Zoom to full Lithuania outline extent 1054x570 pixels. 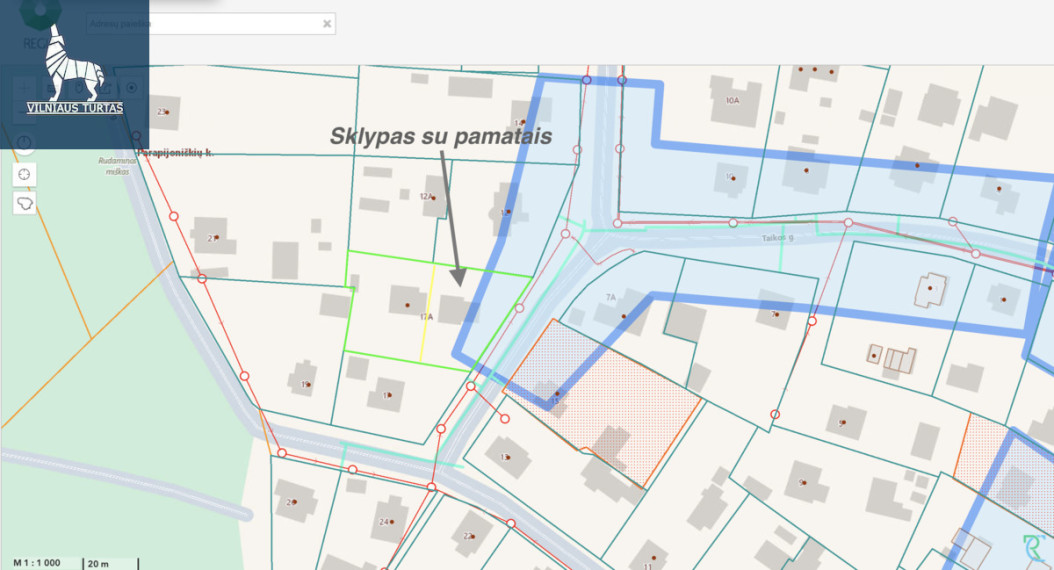pyautogui.click(x=24, y=203)
